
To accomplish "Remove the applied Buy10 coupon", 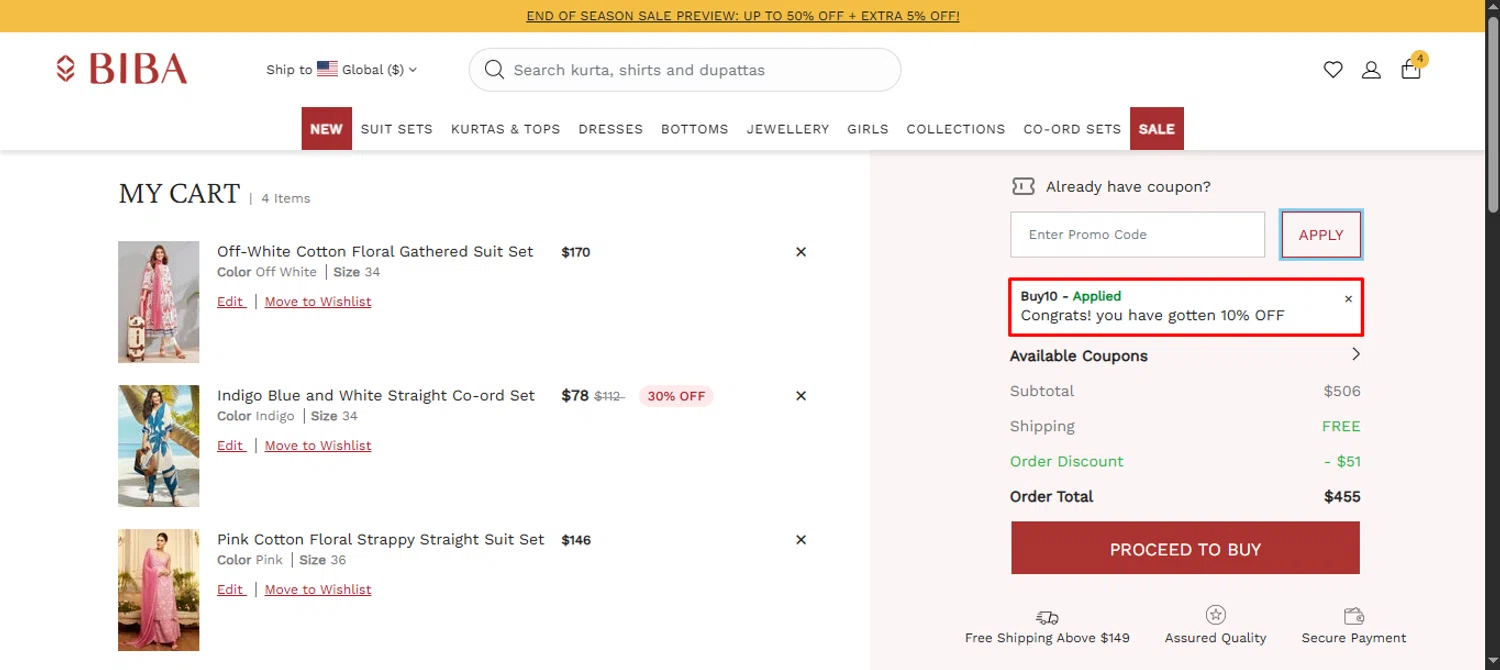I will click(x=1348, y=299).
